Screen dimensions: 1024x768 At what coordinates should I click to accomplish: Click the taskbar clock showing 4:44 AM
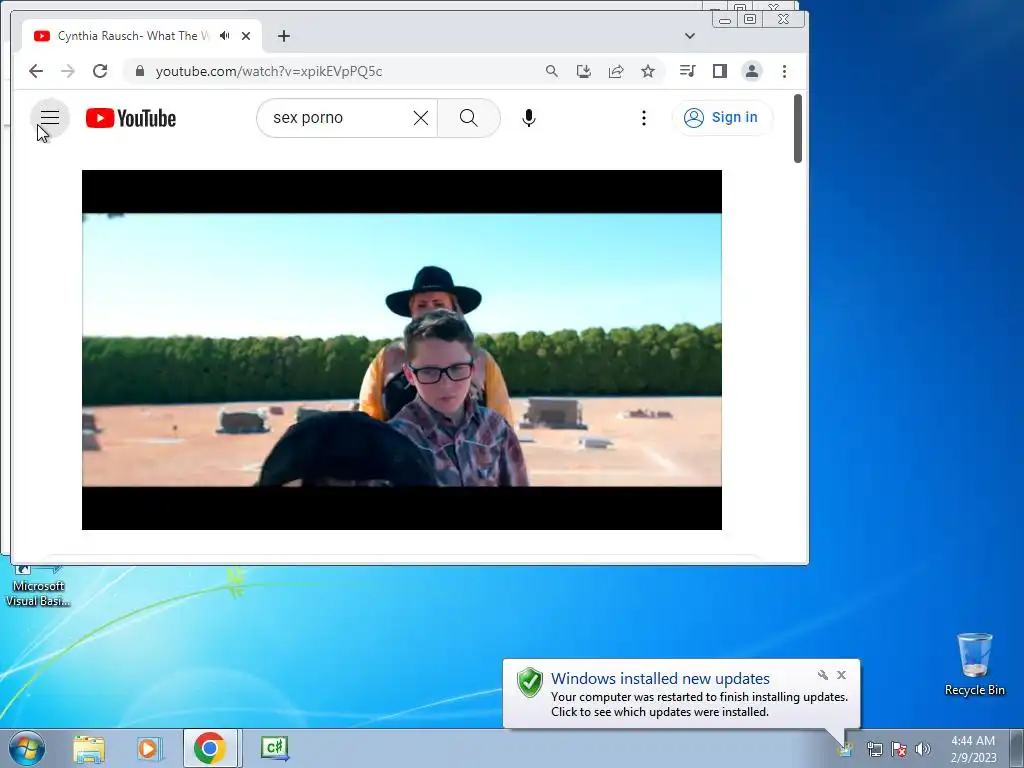(x=973, y=749)
